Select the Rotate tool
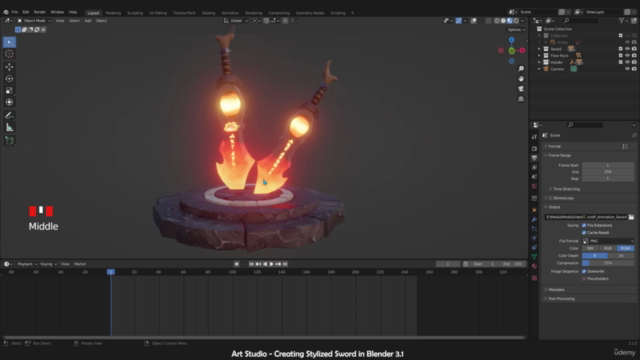The width and height of the screenshot is (640, 360). [9, 79]
